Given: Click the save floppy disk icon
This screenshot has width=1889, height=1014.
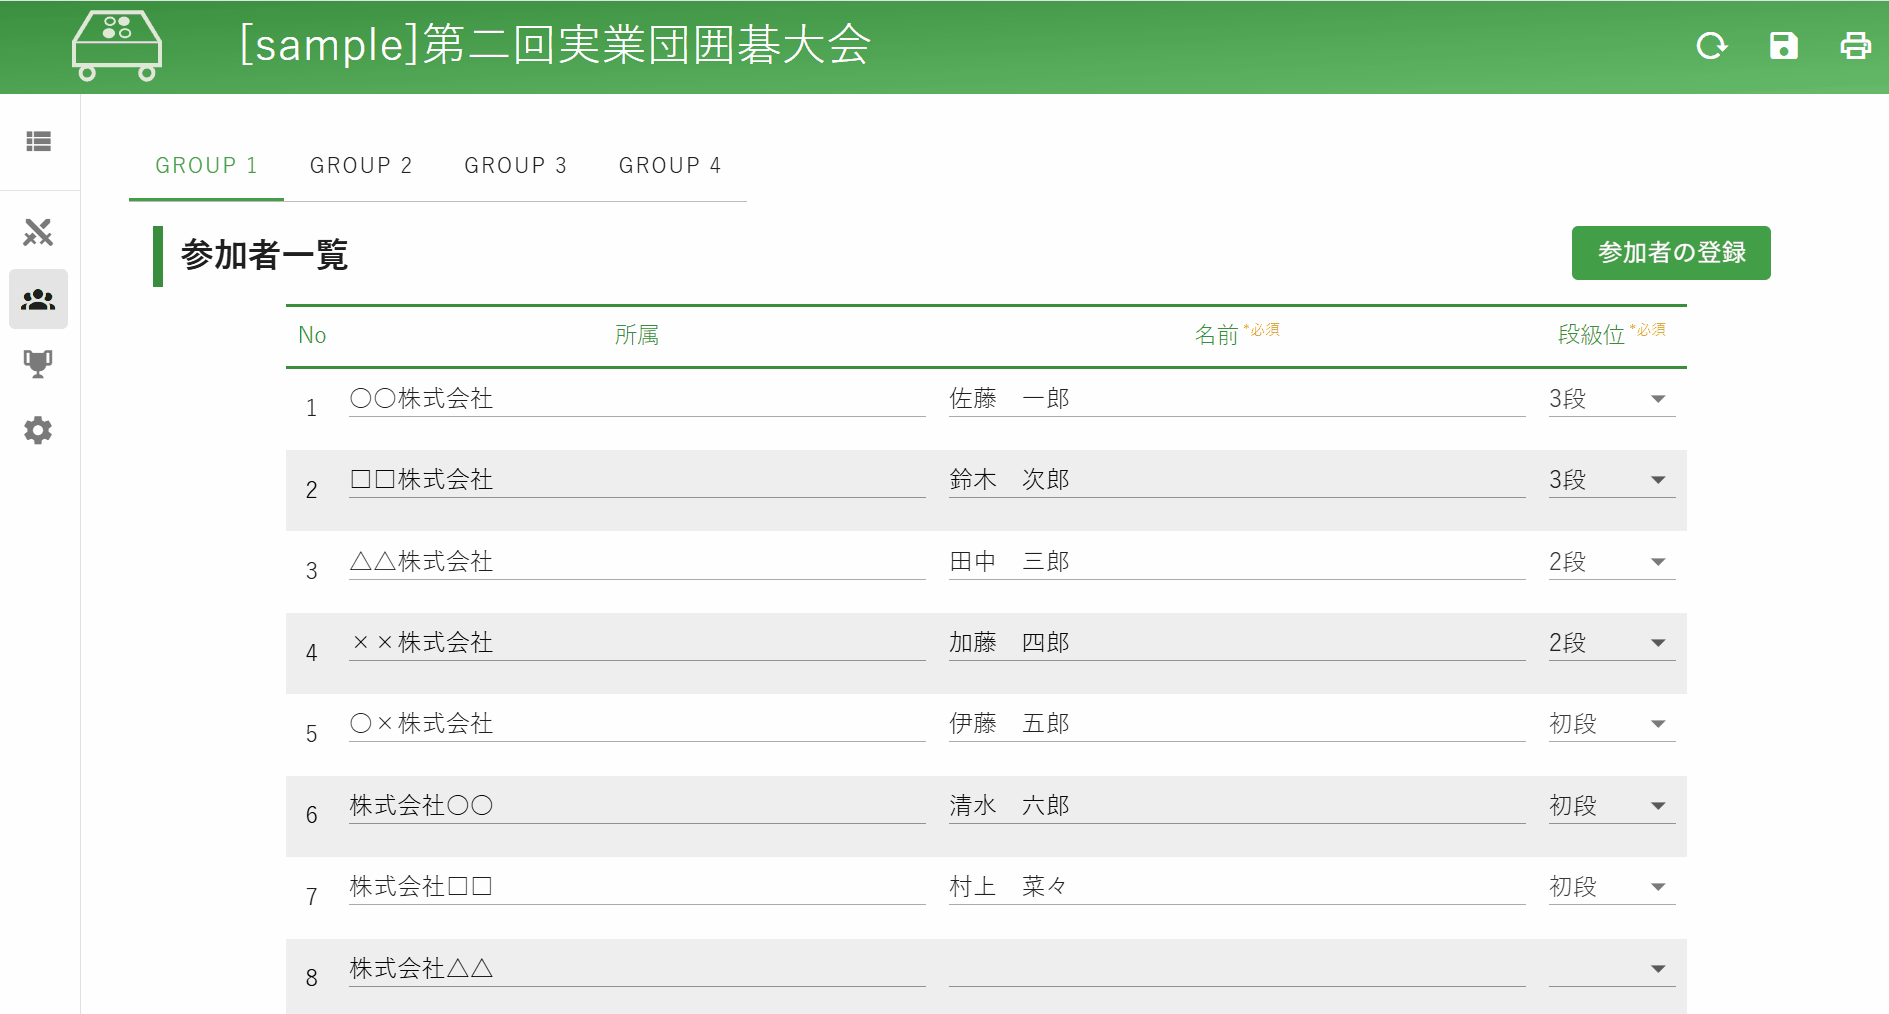Looking at the screenshot, I should [1784, 46].
